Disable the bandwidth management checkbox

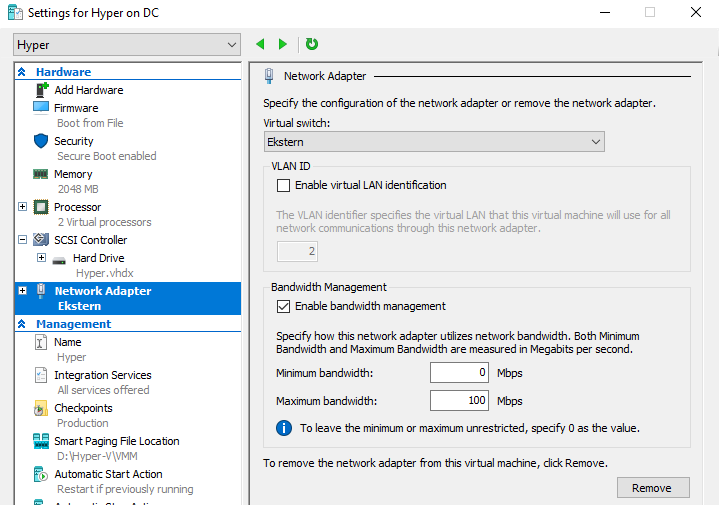(283, 306)
